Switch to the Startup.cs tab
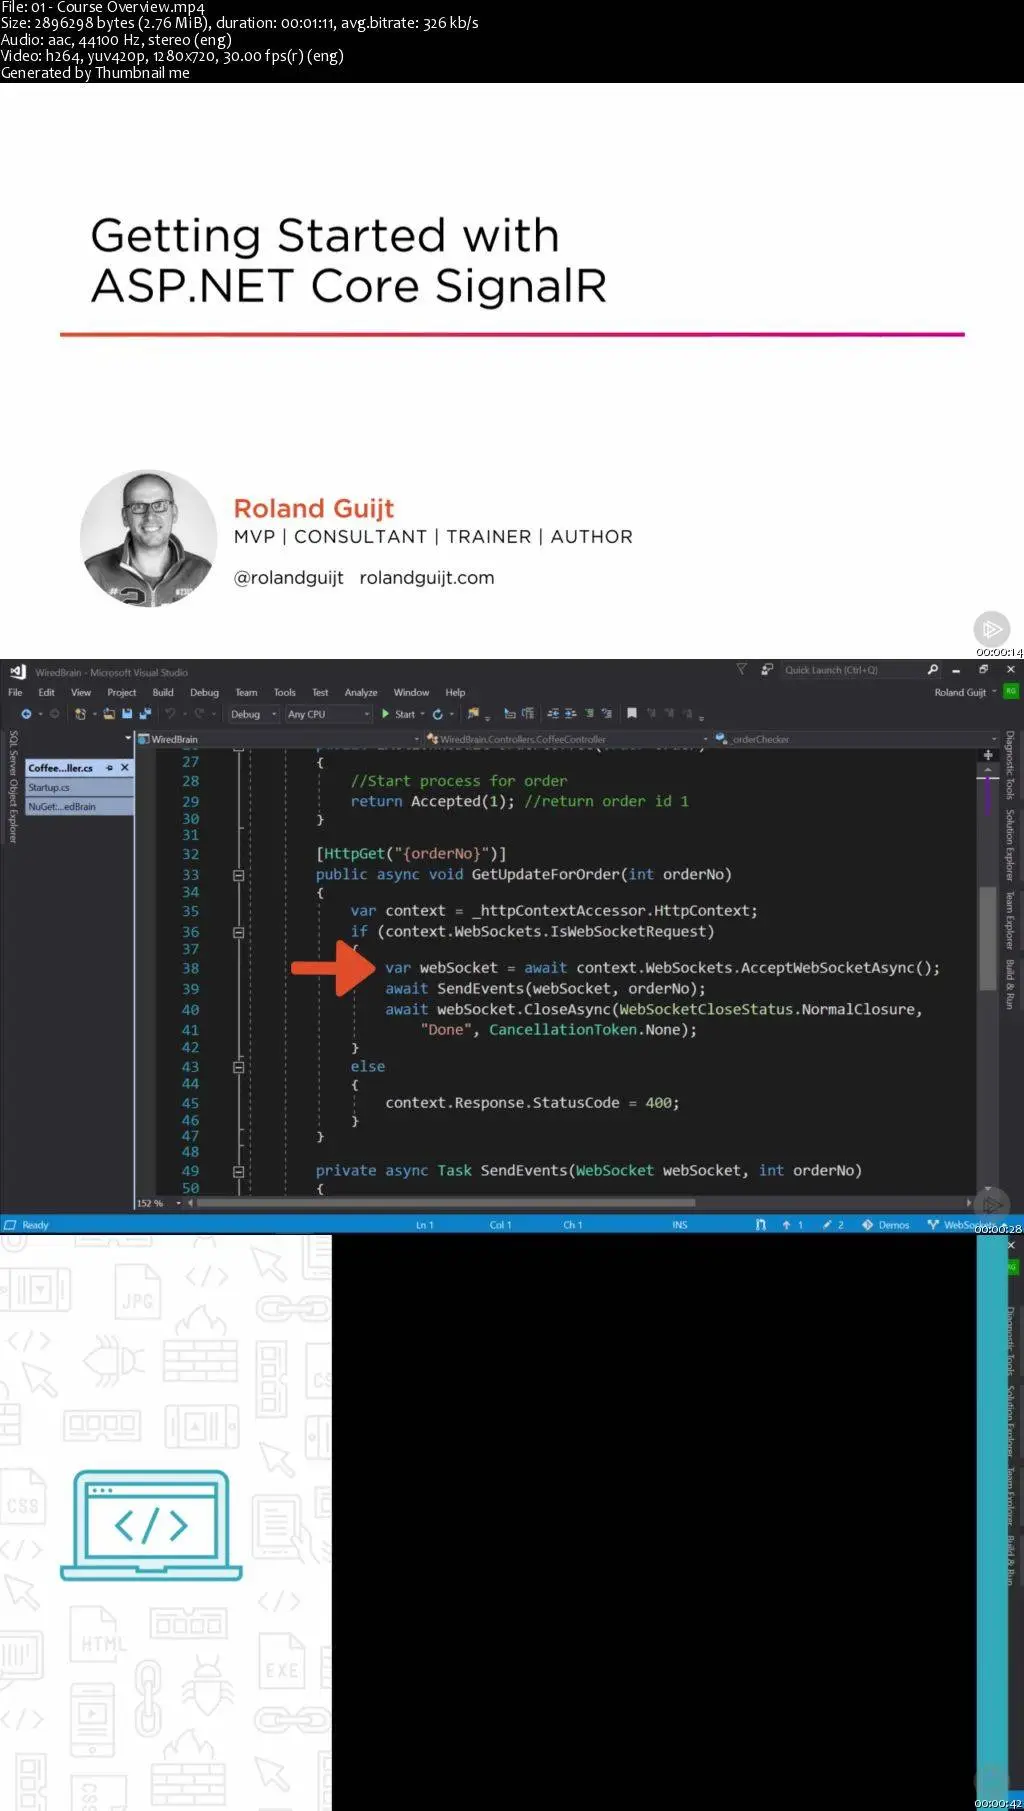 [79, 787]
